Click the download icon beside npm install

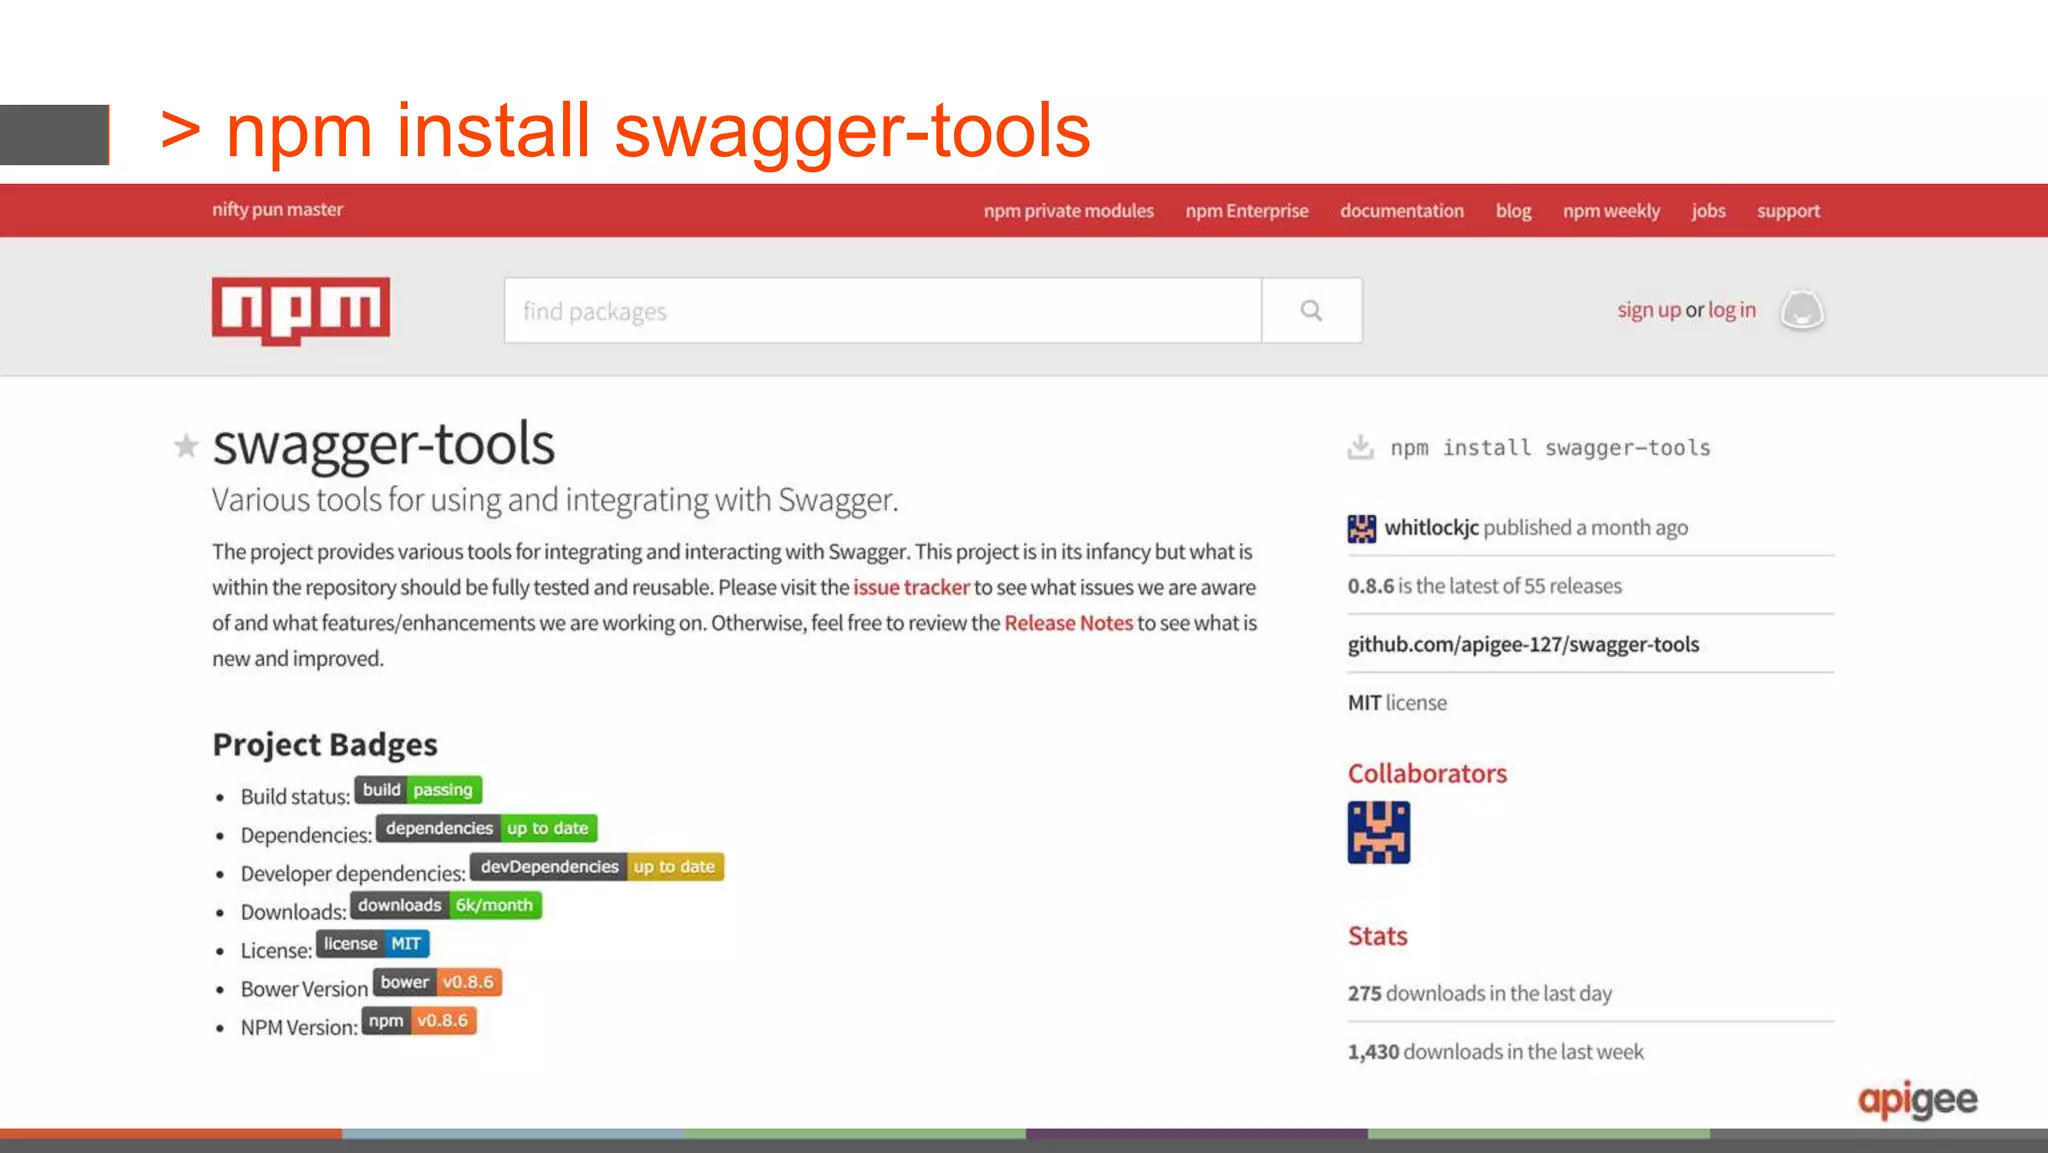pyautogui.click(x=1360, y=447)
